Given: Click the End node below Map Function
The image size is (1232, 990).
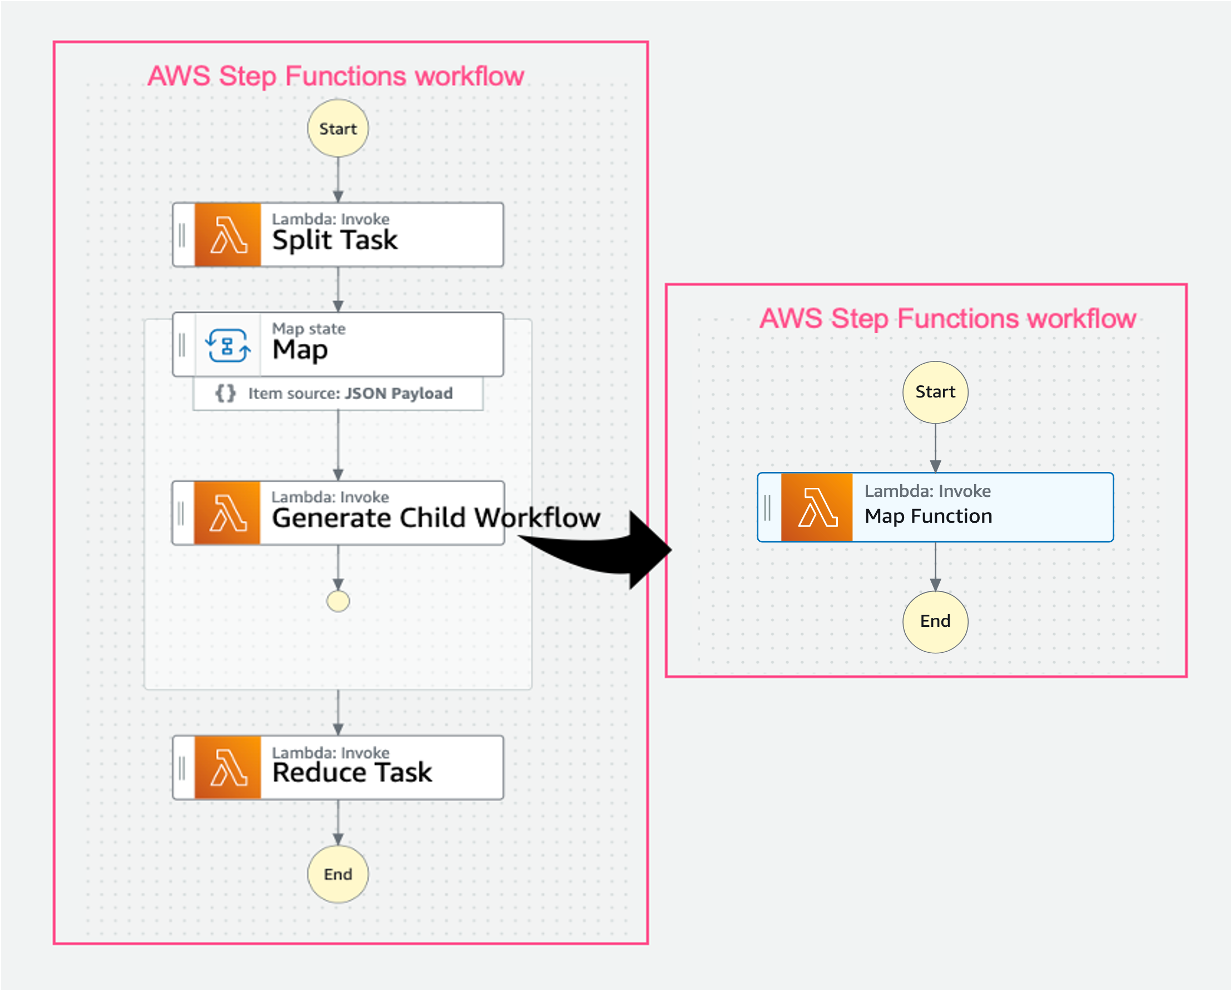Looking at the screenshot, I should point(935,621).
